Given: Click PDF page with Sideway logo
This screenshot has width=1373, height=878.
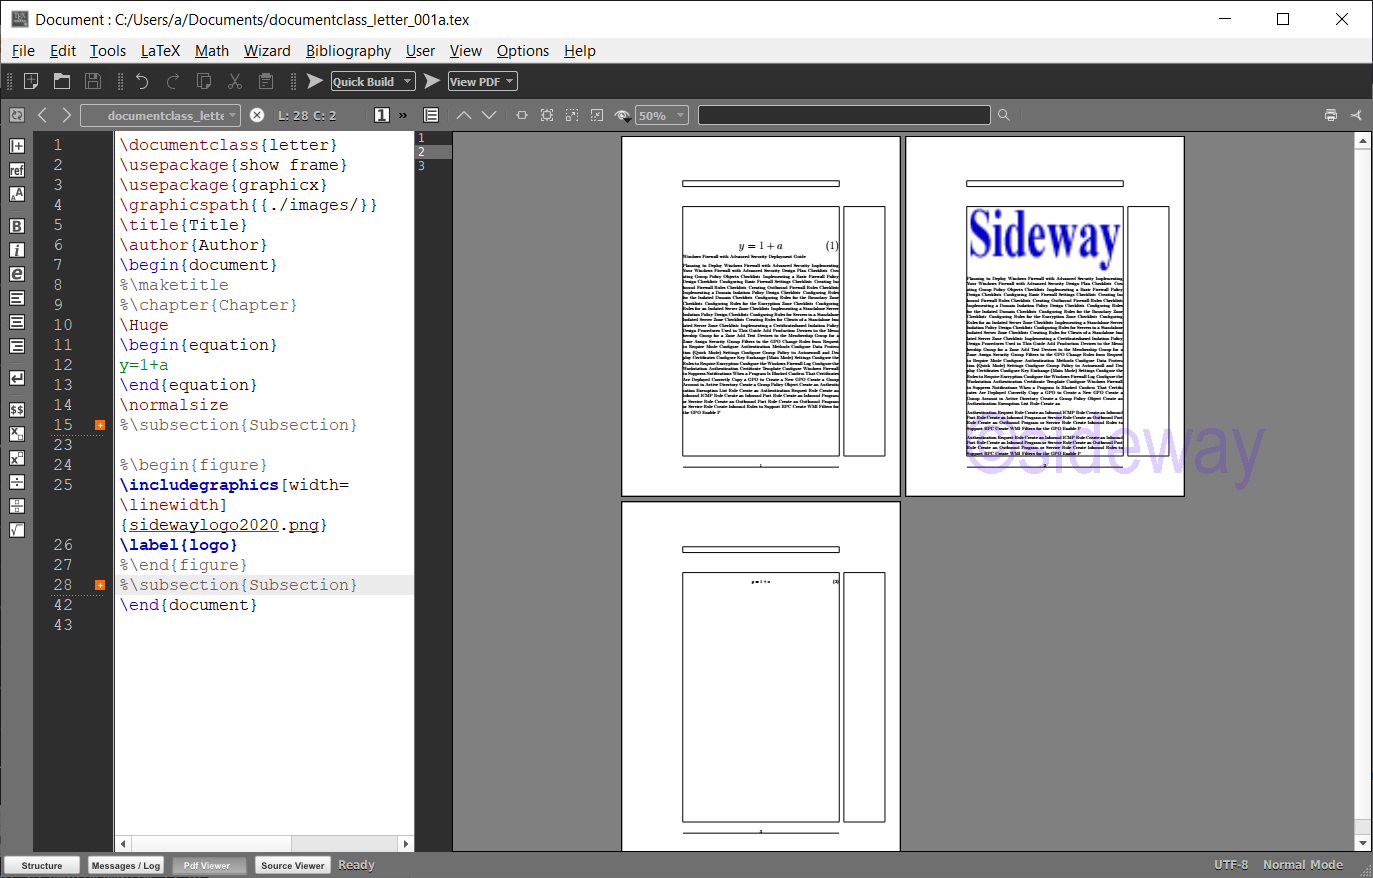Looking at the screenshot, I should (x=1045, y=316).
